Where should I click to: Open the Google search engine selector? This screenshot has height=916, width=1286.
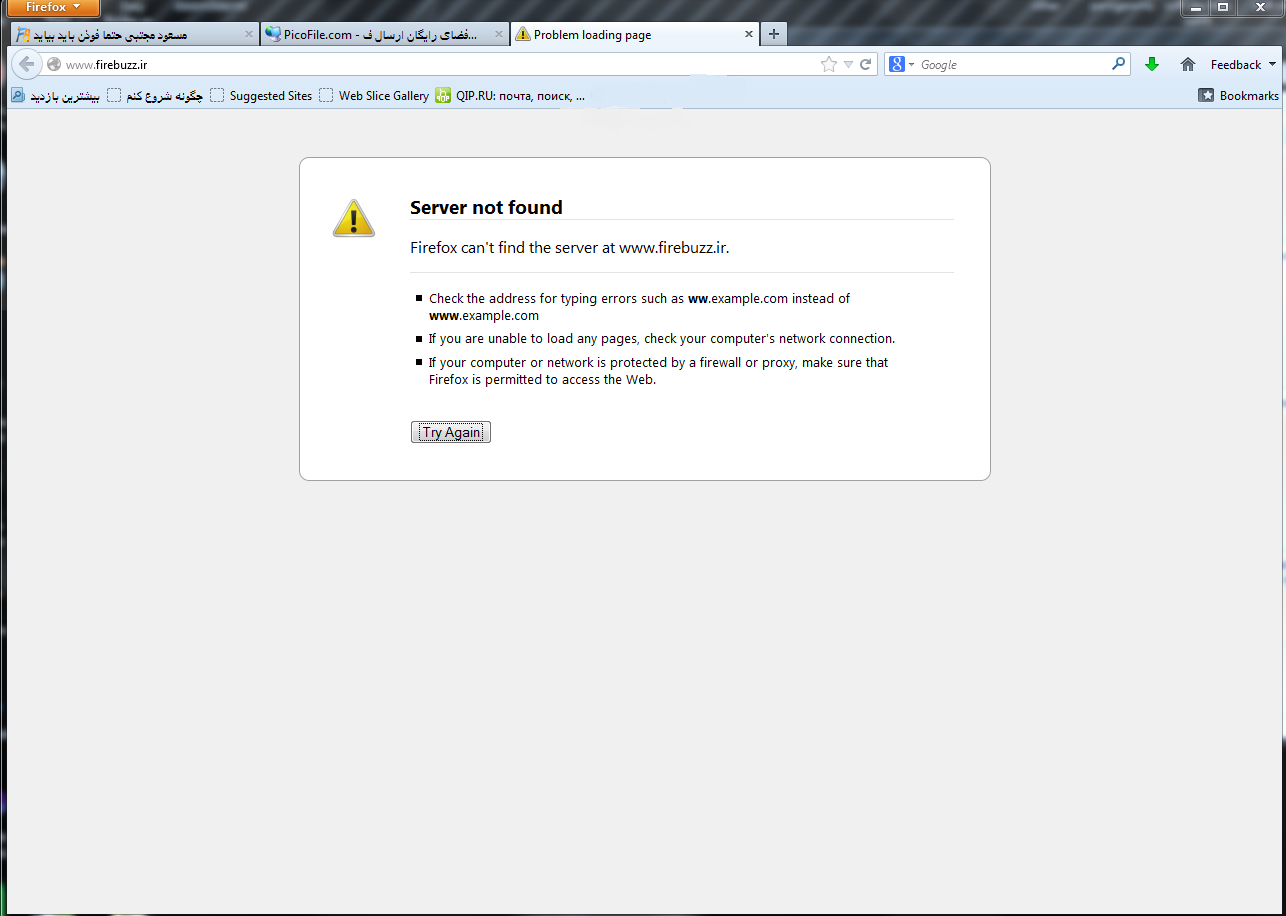[901, 64]
